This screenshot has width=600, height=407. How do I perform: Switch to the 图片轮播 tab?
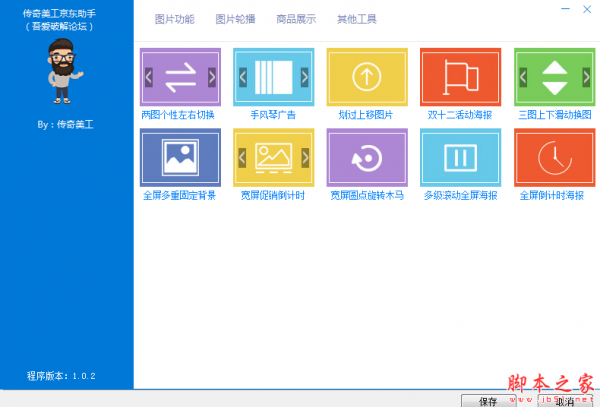click(x=235, y=19)
